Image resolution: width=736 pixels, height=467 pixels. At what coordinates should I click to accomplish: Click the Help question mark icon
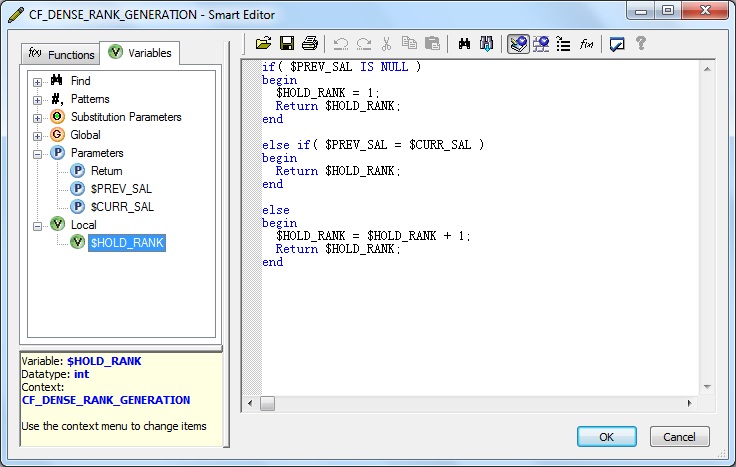641,44
